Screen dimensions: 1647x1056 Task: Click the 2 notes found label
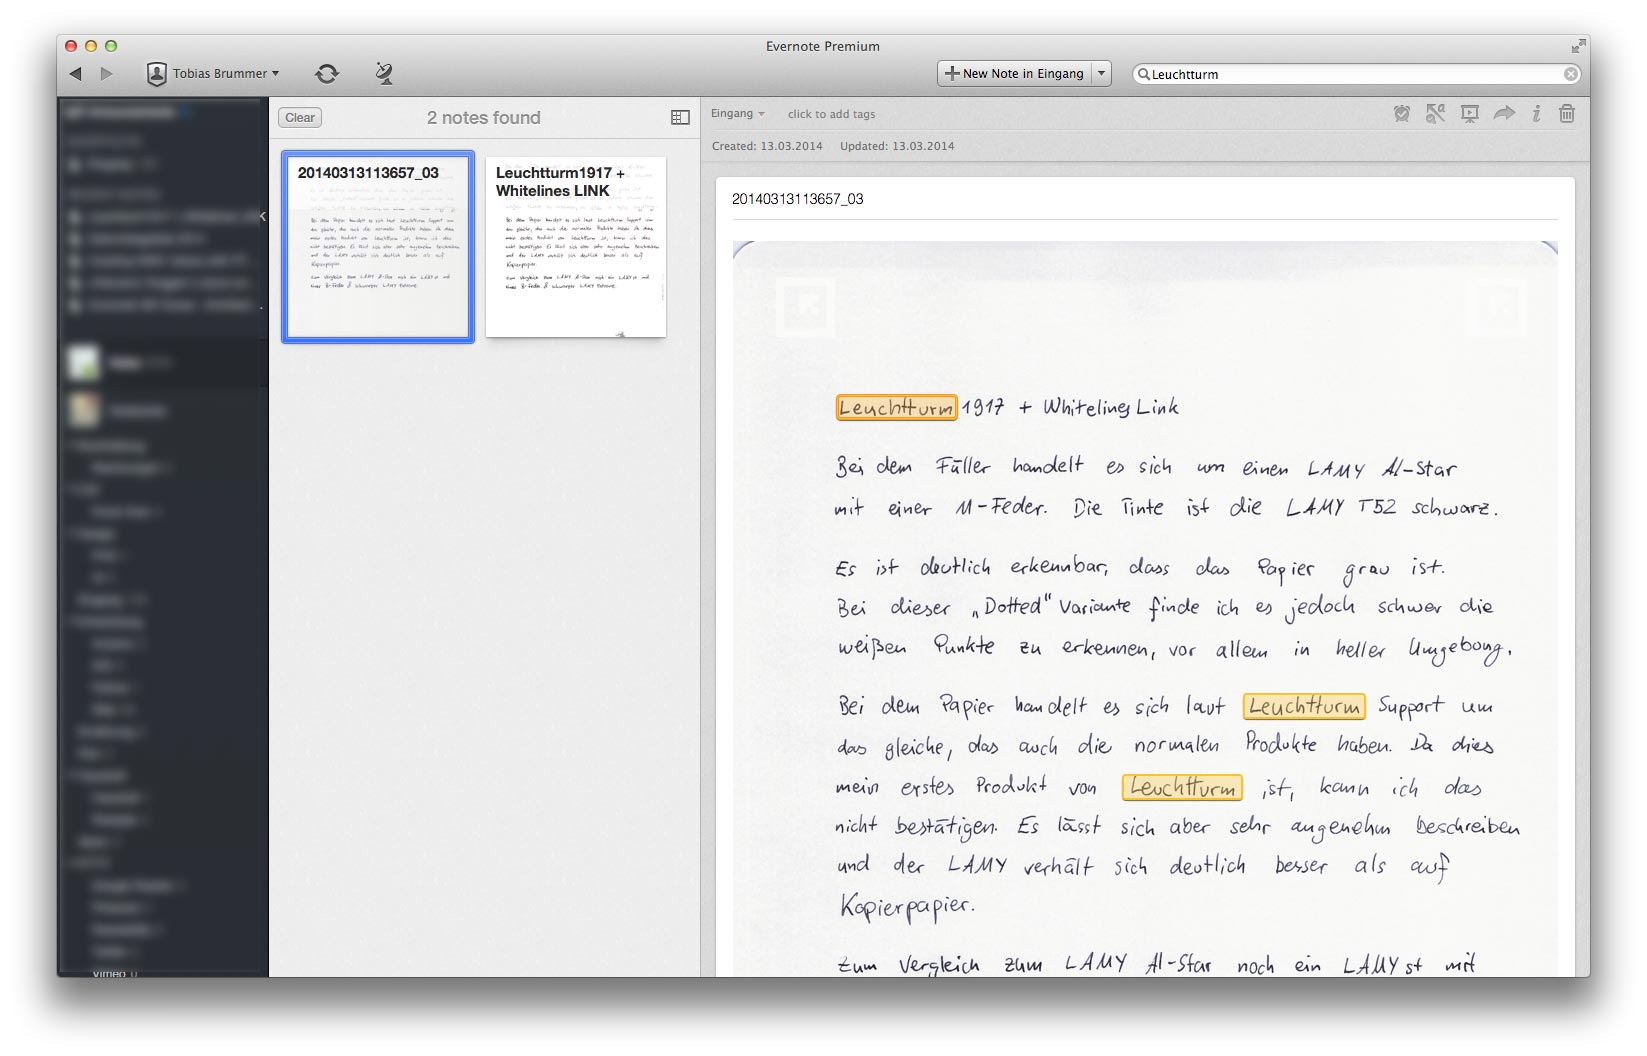[x=484, y=118]
